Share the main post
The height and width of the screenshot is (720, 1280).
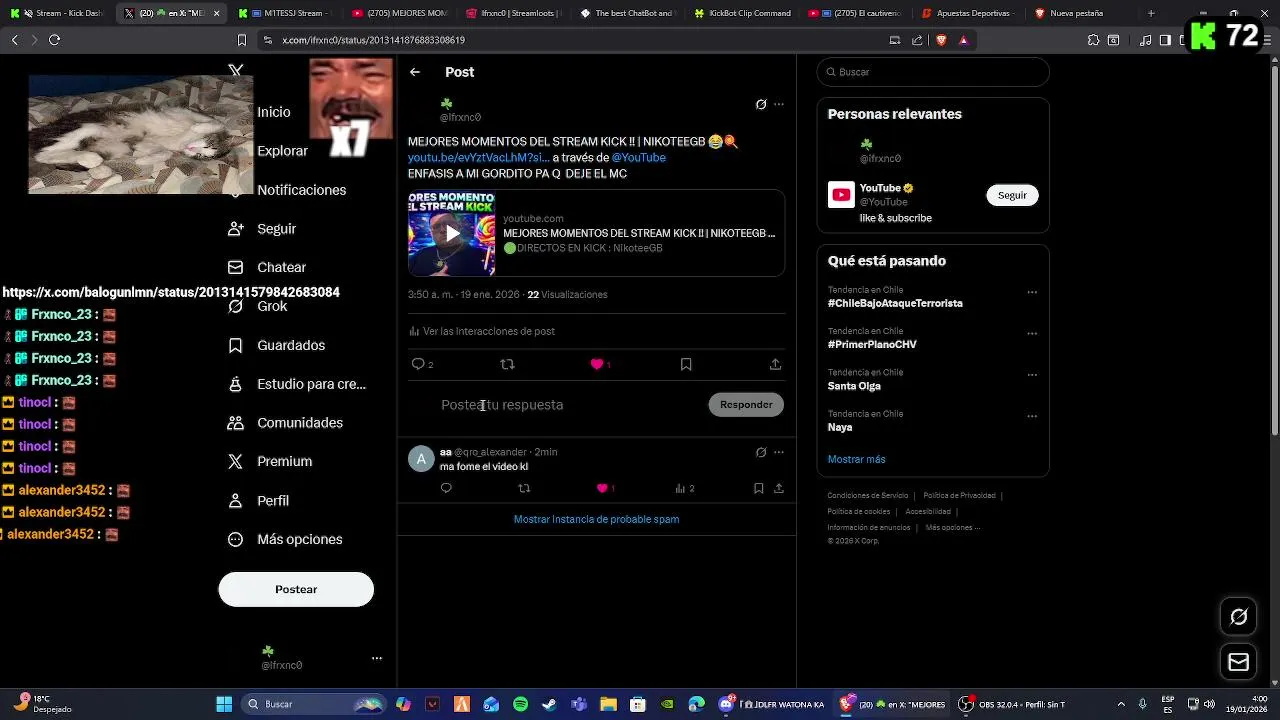click(775, 364)
